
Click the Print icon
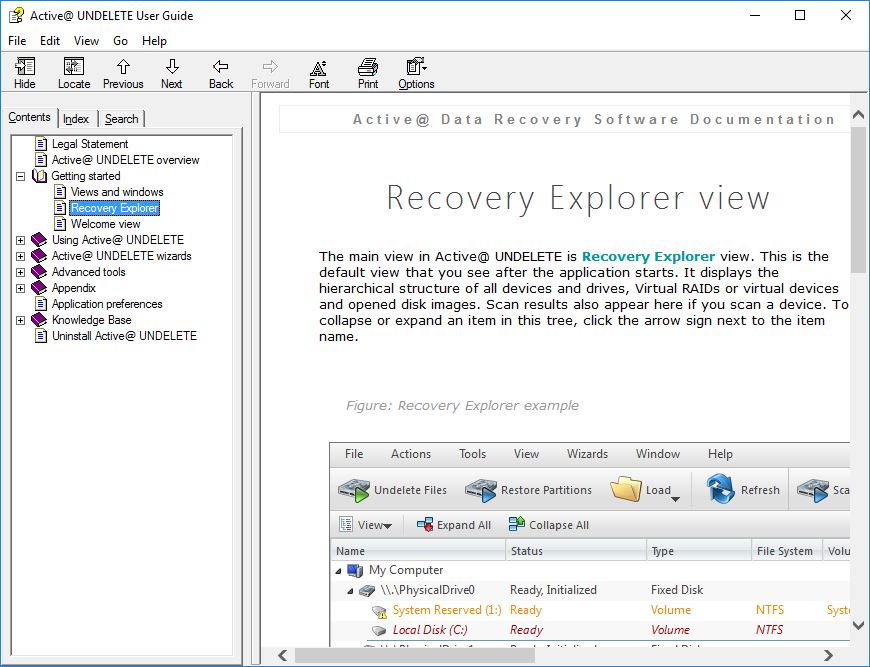tap(367, 70)
